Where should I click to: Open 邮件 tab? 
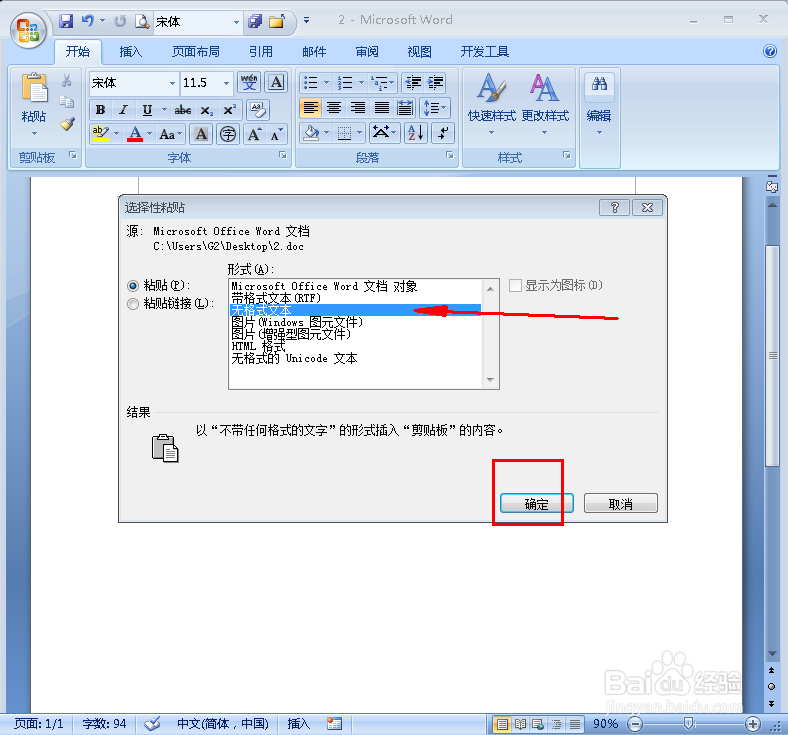(314, 51)
